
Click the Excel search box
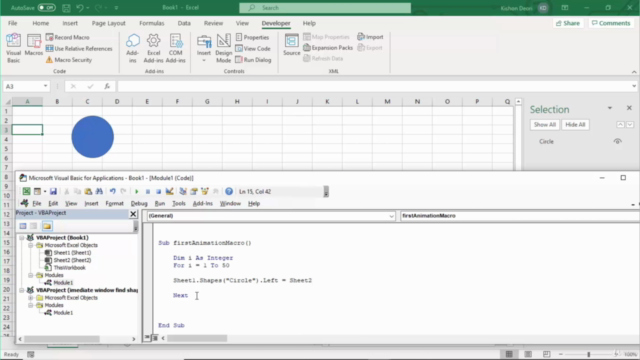[325, 8]
